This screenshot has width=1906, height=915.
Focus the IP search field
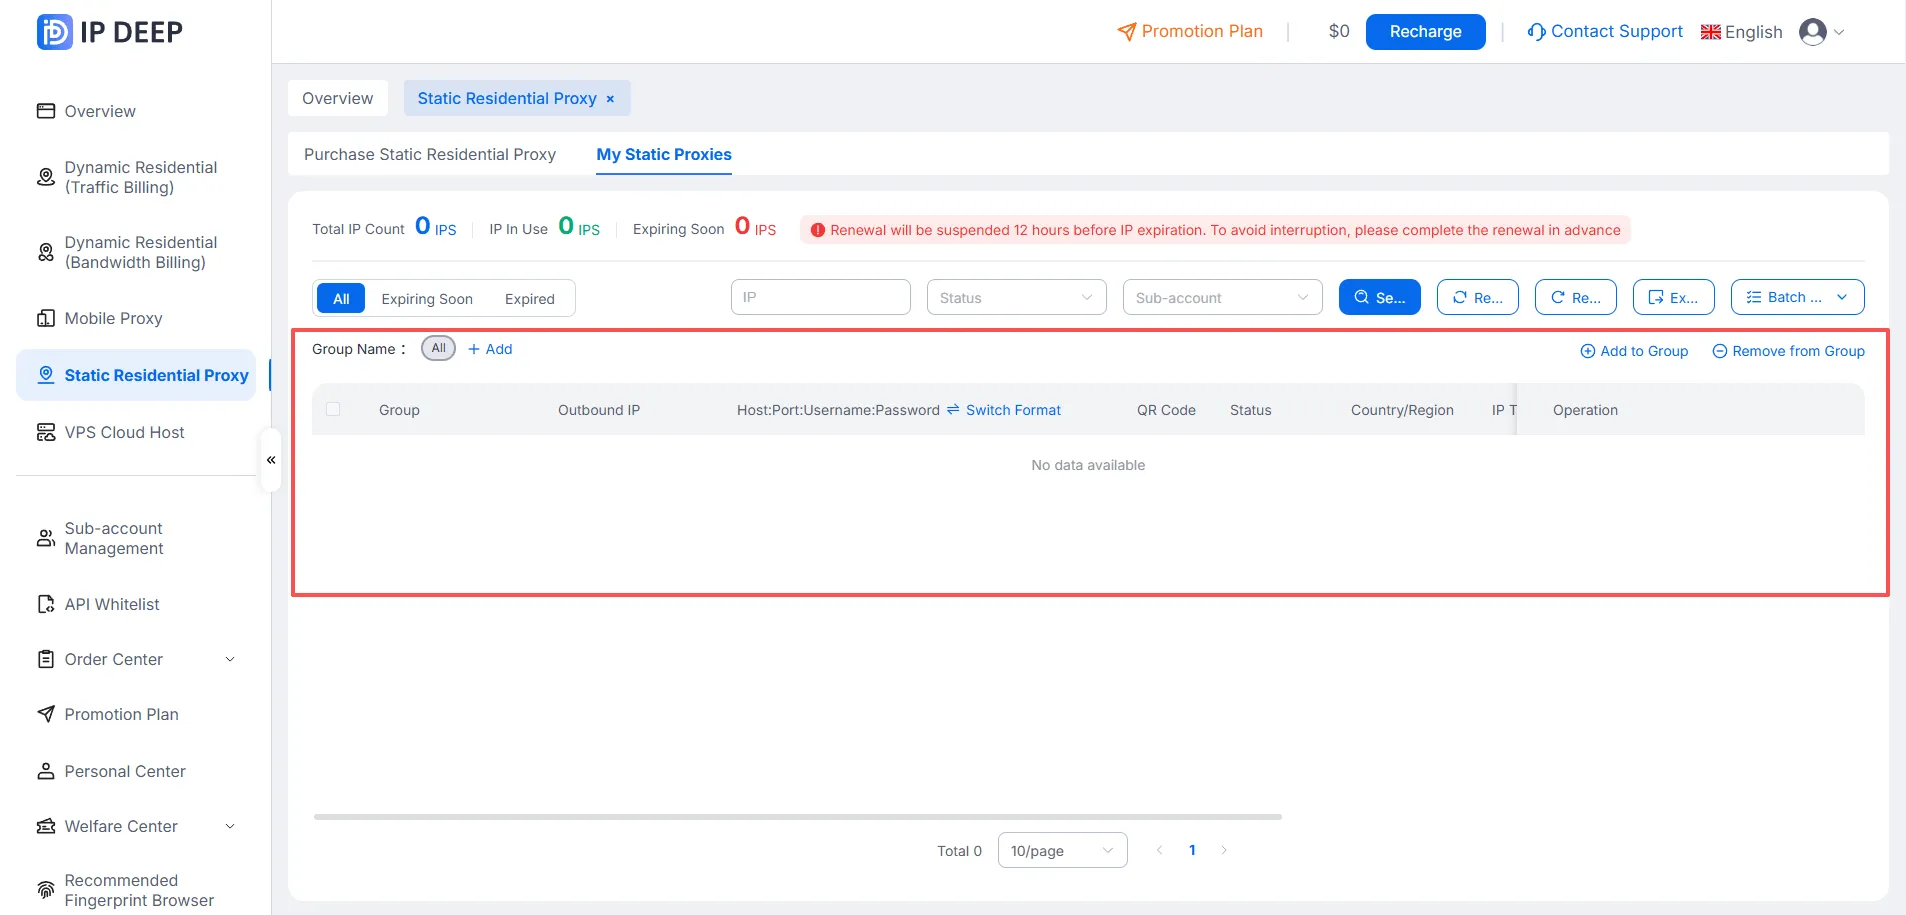(821, 297)
